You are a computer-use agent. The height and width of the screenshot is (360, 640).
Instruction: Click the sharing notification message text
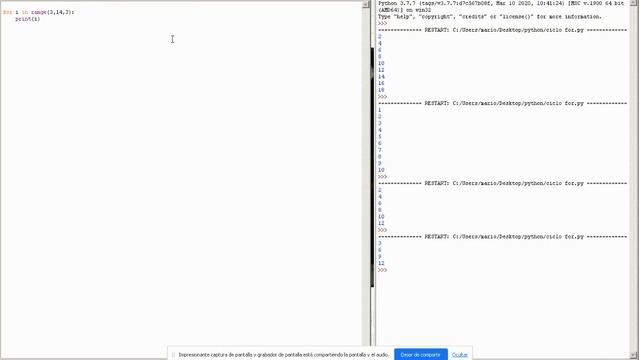tap(283, 355)
